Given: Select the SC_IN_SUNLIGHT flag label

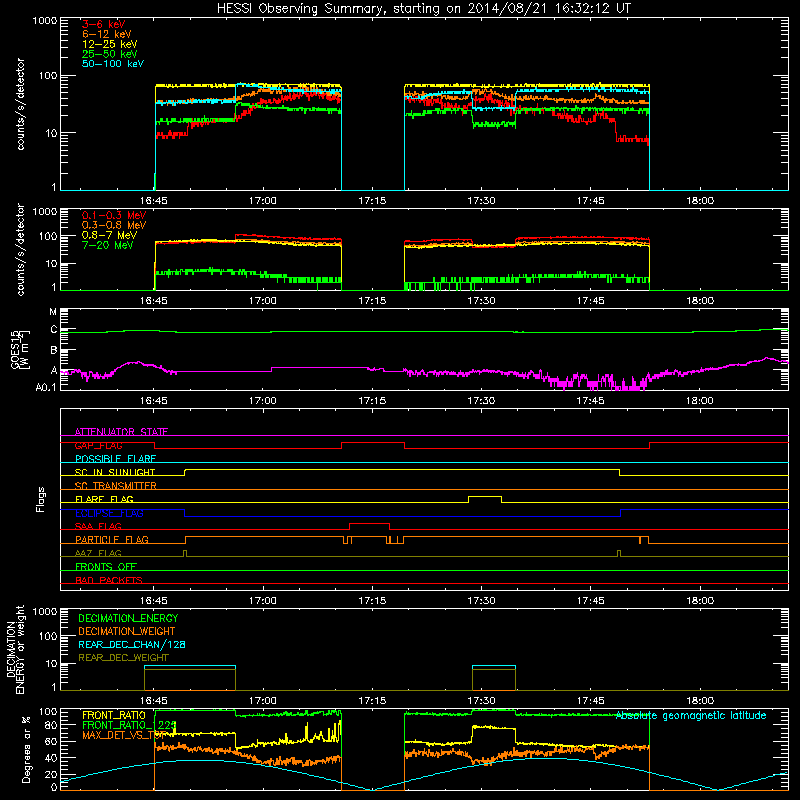Looking at the screenshot, I should [x=115, y=472].
